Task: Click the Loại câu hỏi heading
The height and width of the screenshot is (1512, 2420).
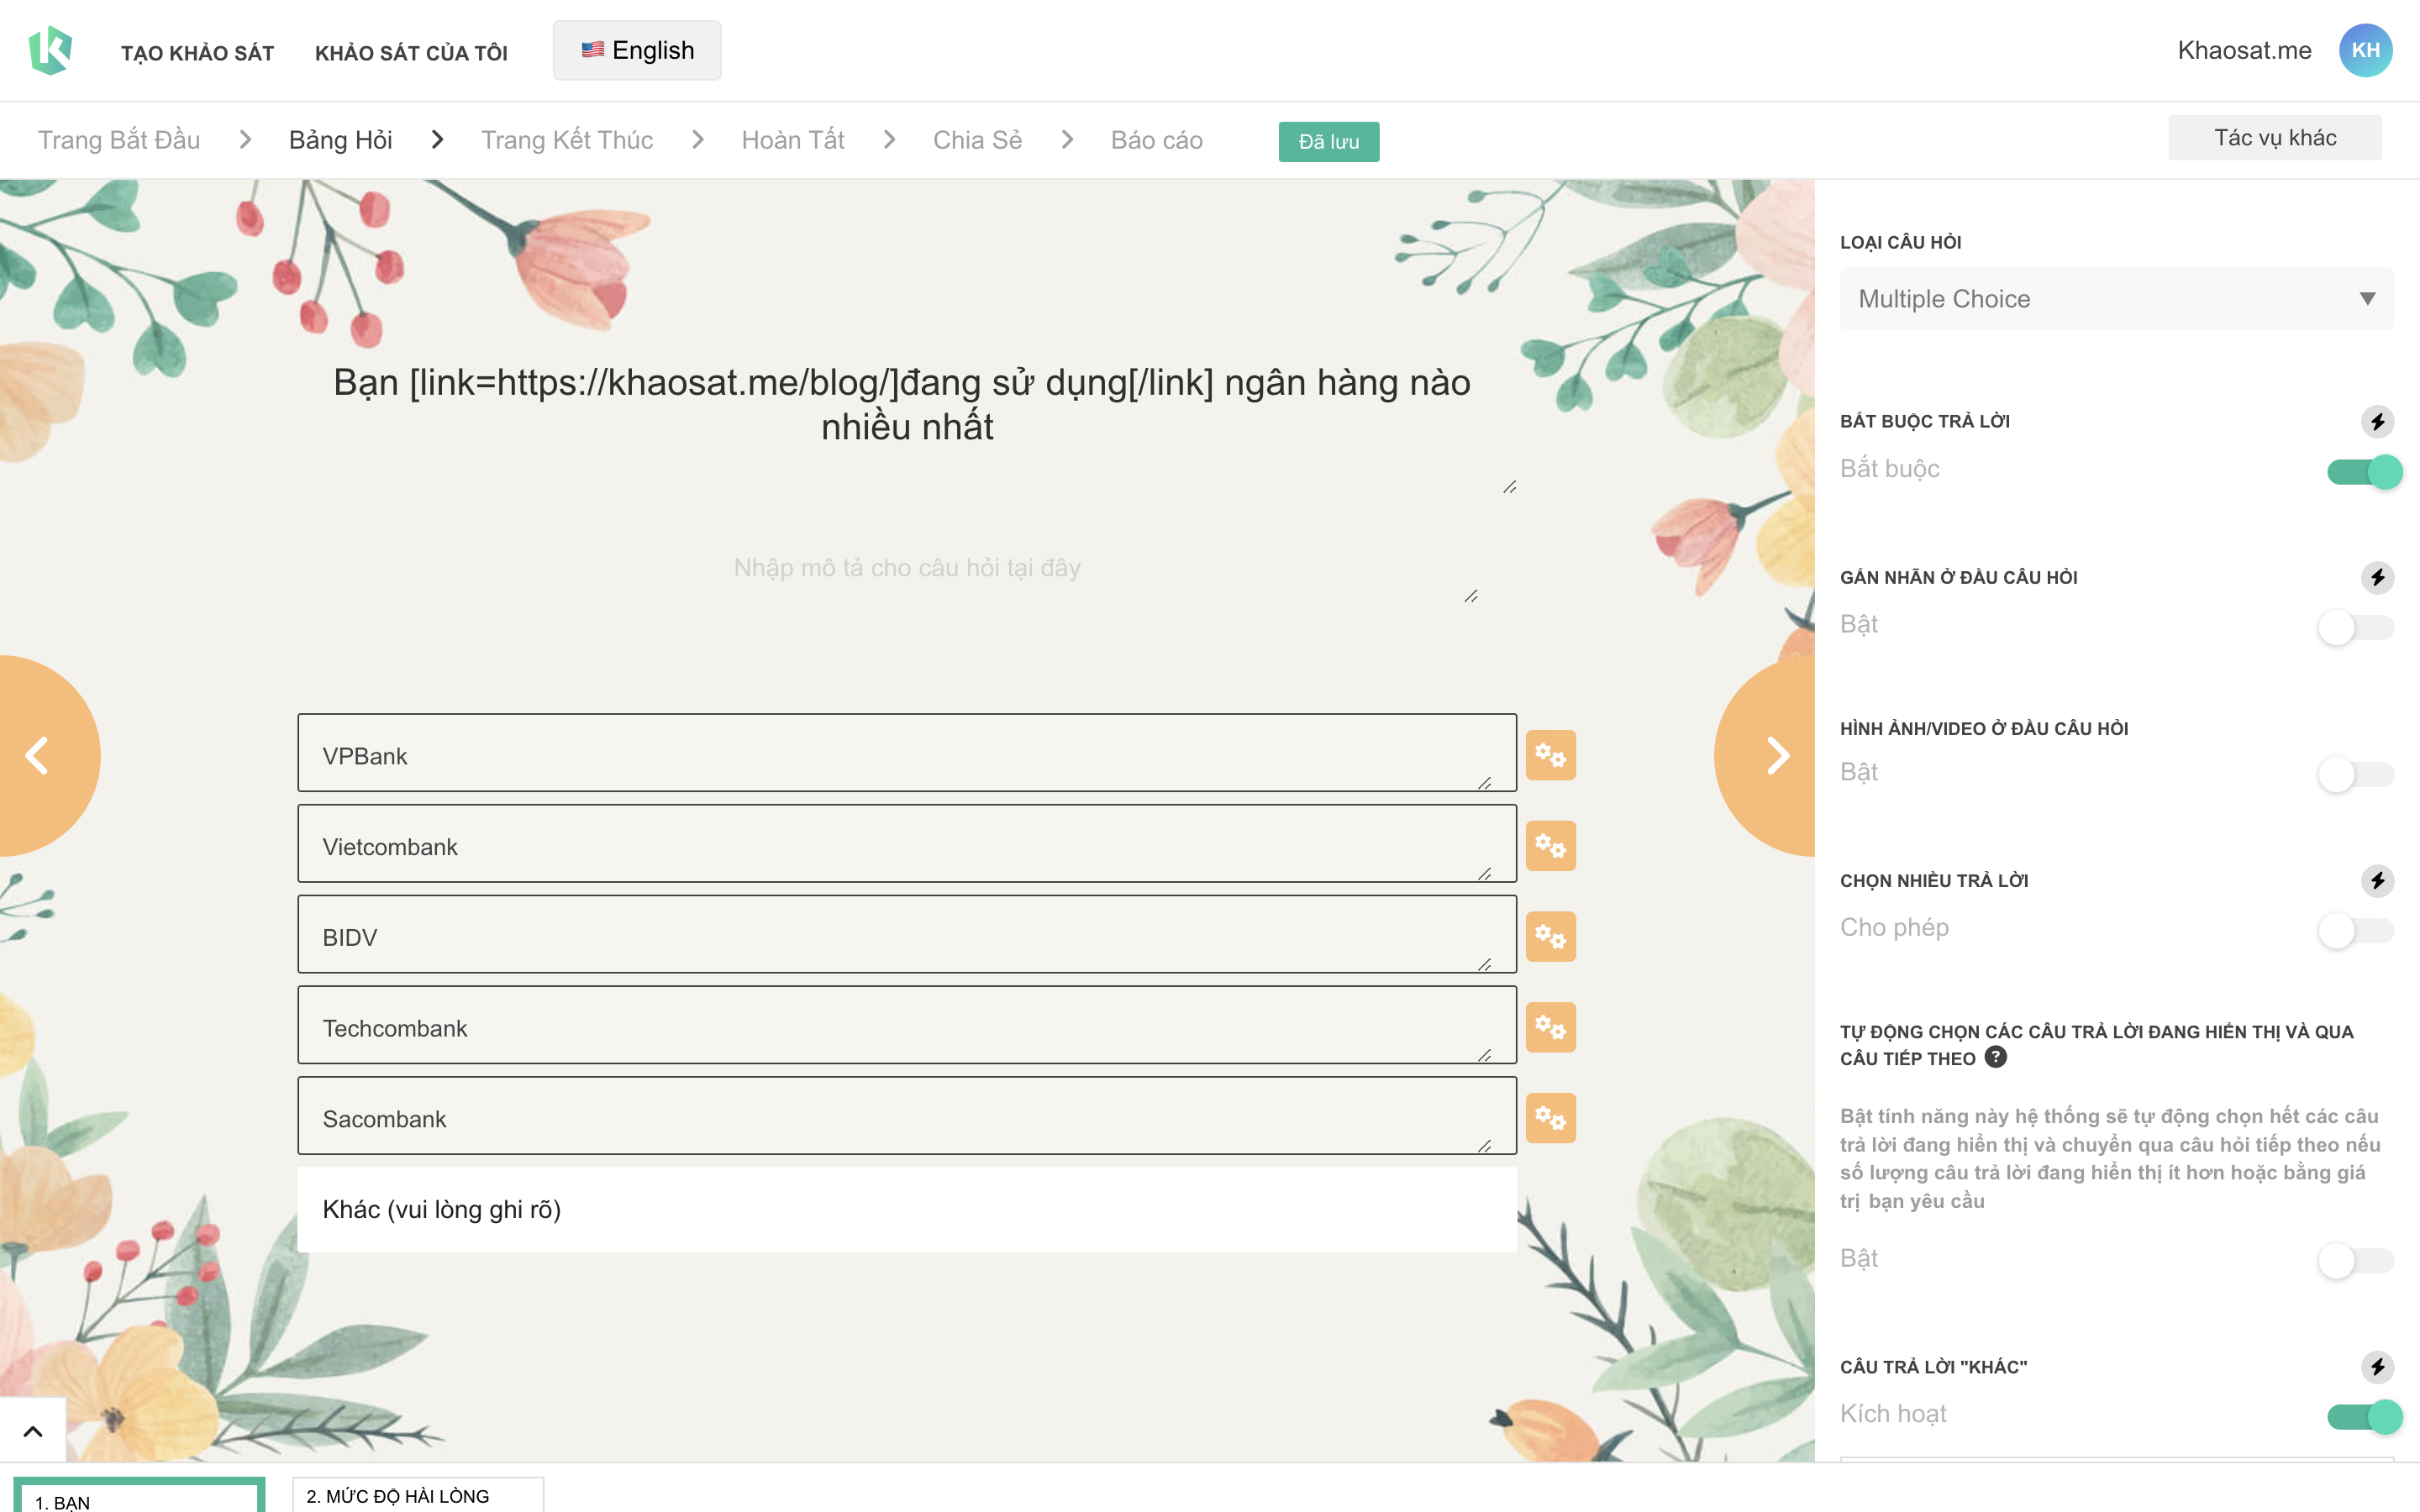Action: click(x=1900, y=242)
